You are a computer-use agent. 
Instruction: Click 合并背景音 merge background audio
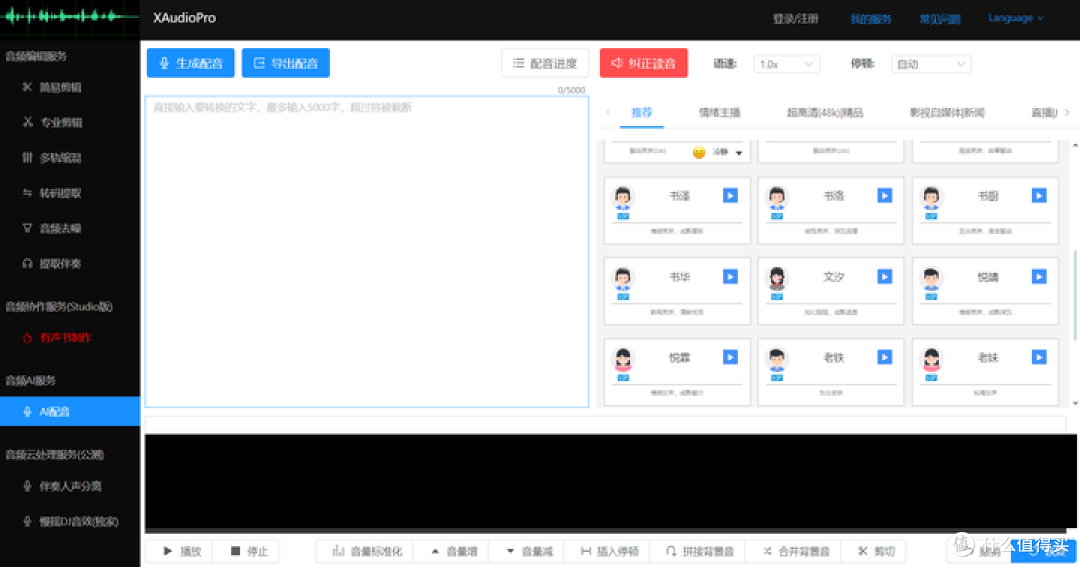pyautogui.click(x=796, y=551)
